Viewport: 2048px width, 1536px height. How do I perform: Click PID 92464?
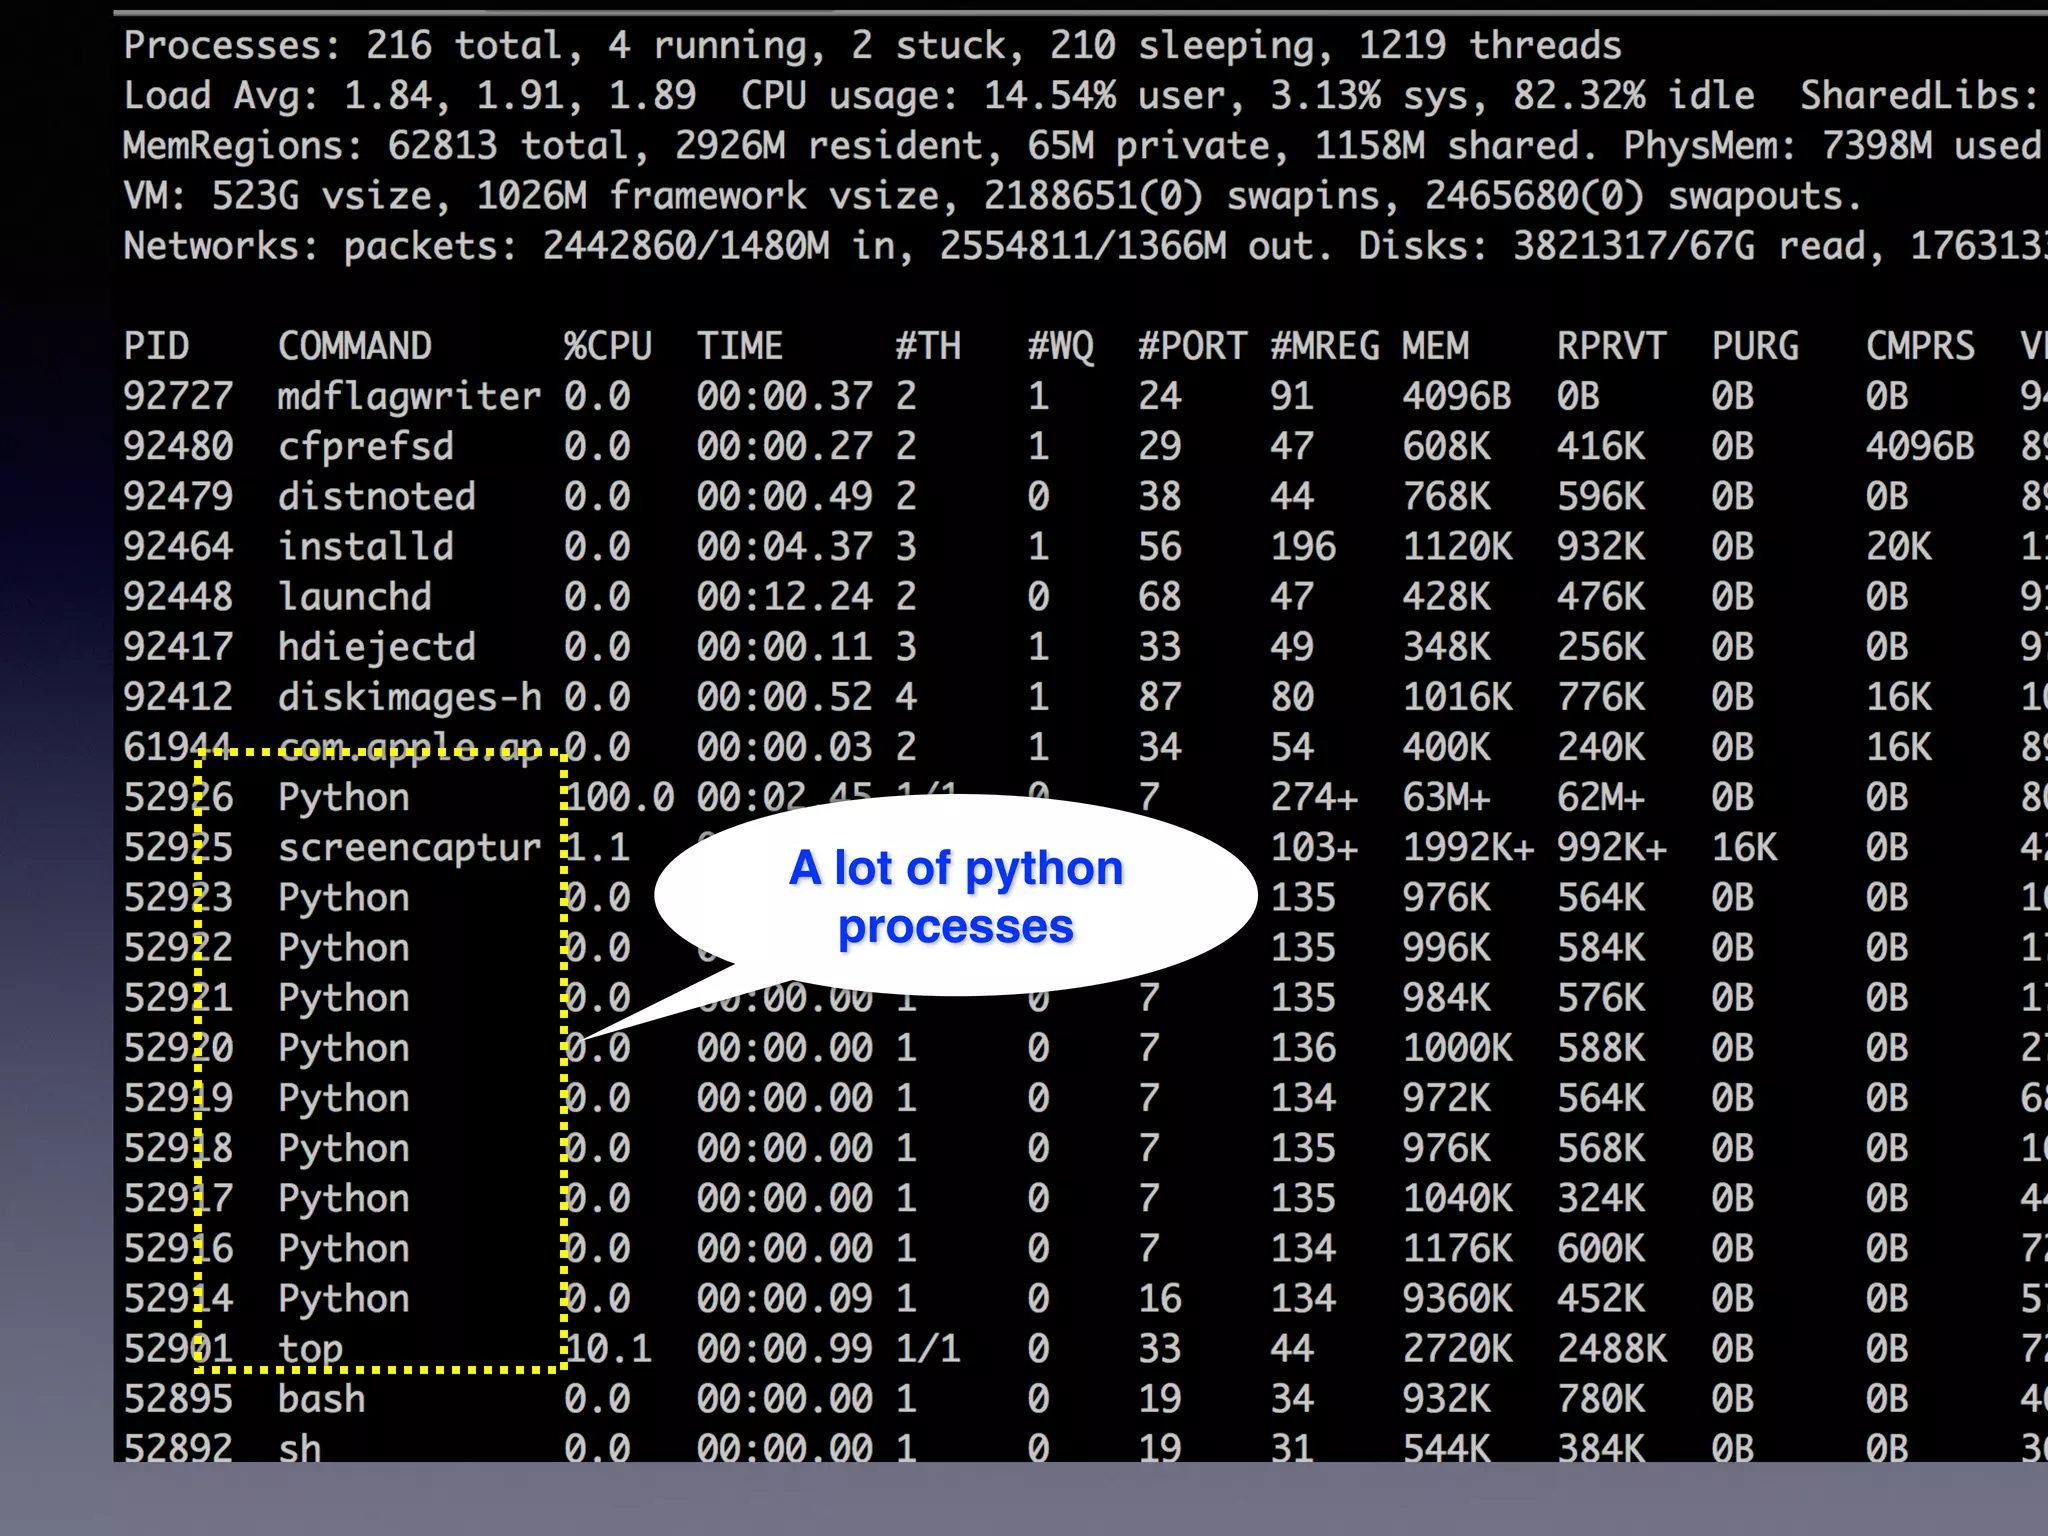(x=178, y=547)
